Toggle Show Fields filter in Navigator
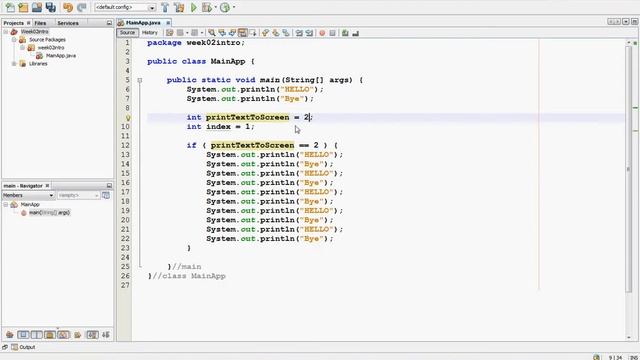This screenshot has width=640, height=360. [23, 335]
